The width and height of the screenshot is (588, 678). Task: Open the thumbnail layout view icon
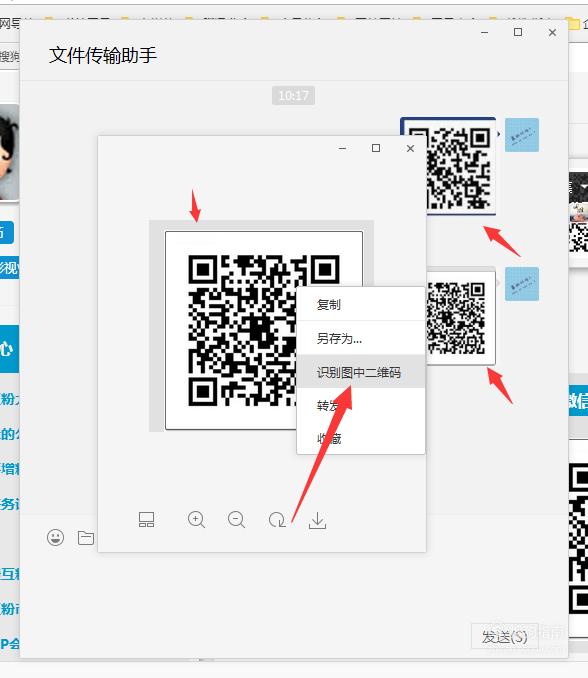147,519
